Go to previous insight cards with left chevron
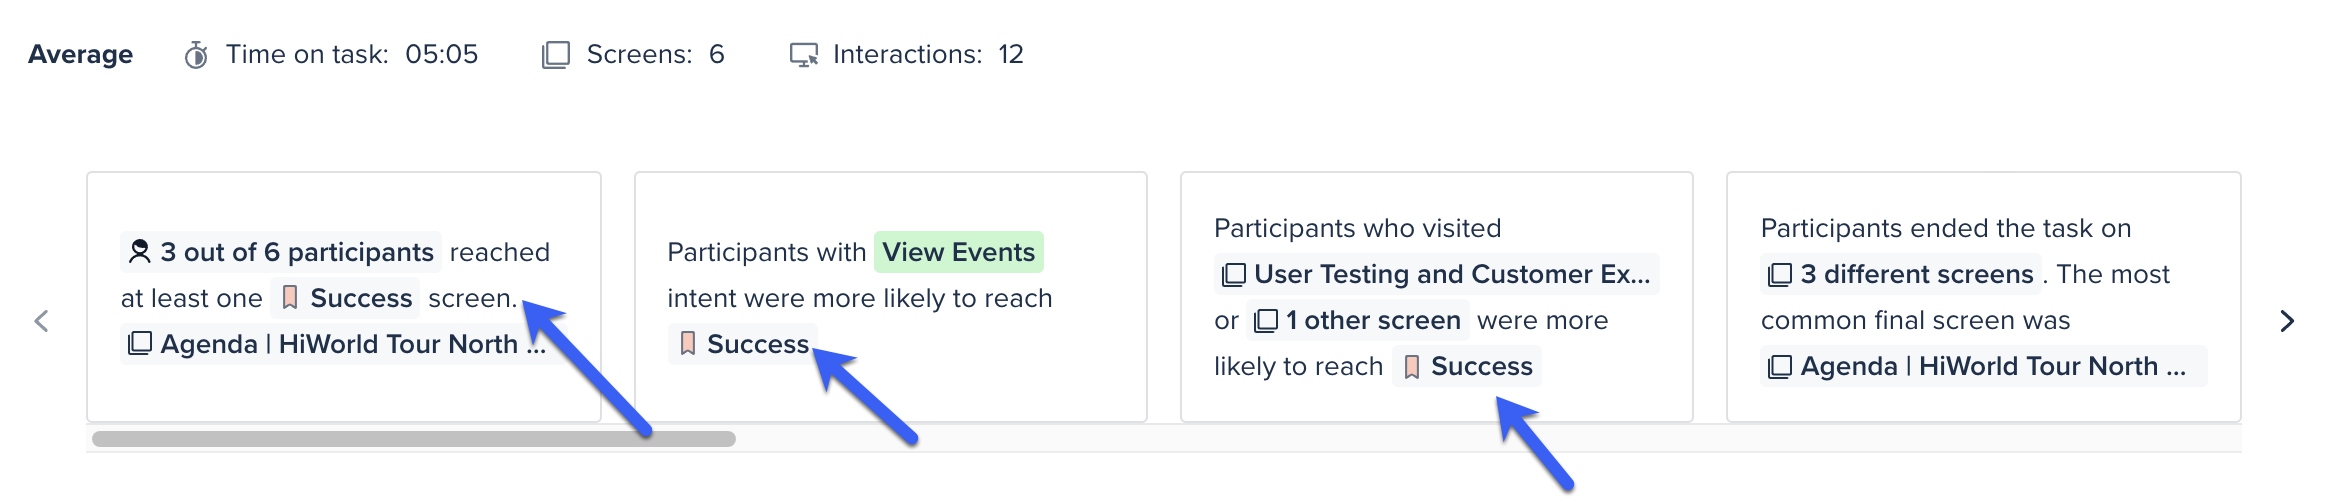This screenshot has height=504, width=2330. tap(41, 321)
